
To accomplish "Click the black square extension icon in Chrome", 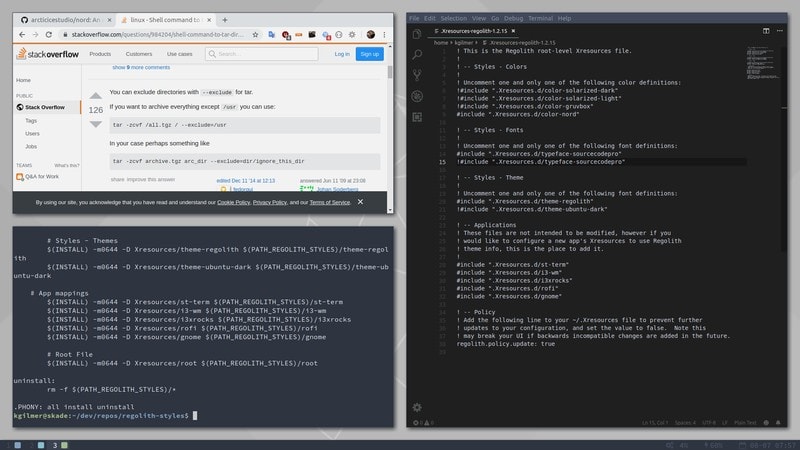I will point(312,35).
